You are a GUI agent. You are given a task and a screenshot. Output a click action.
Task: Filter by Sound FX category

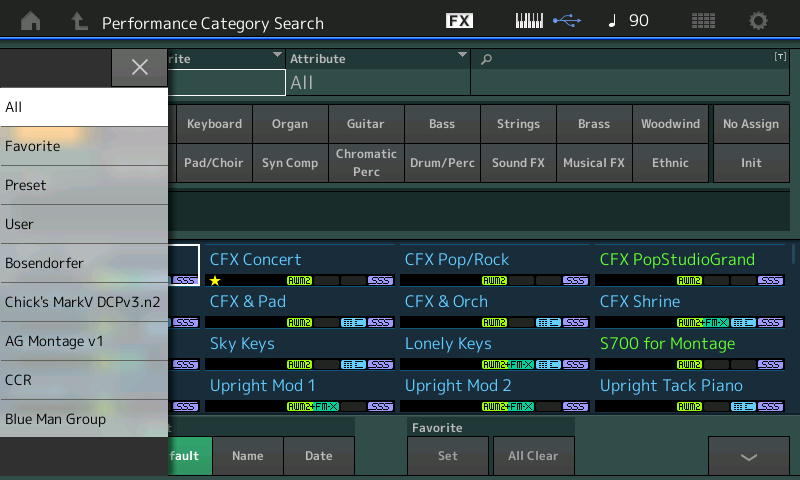click(518, 163)
